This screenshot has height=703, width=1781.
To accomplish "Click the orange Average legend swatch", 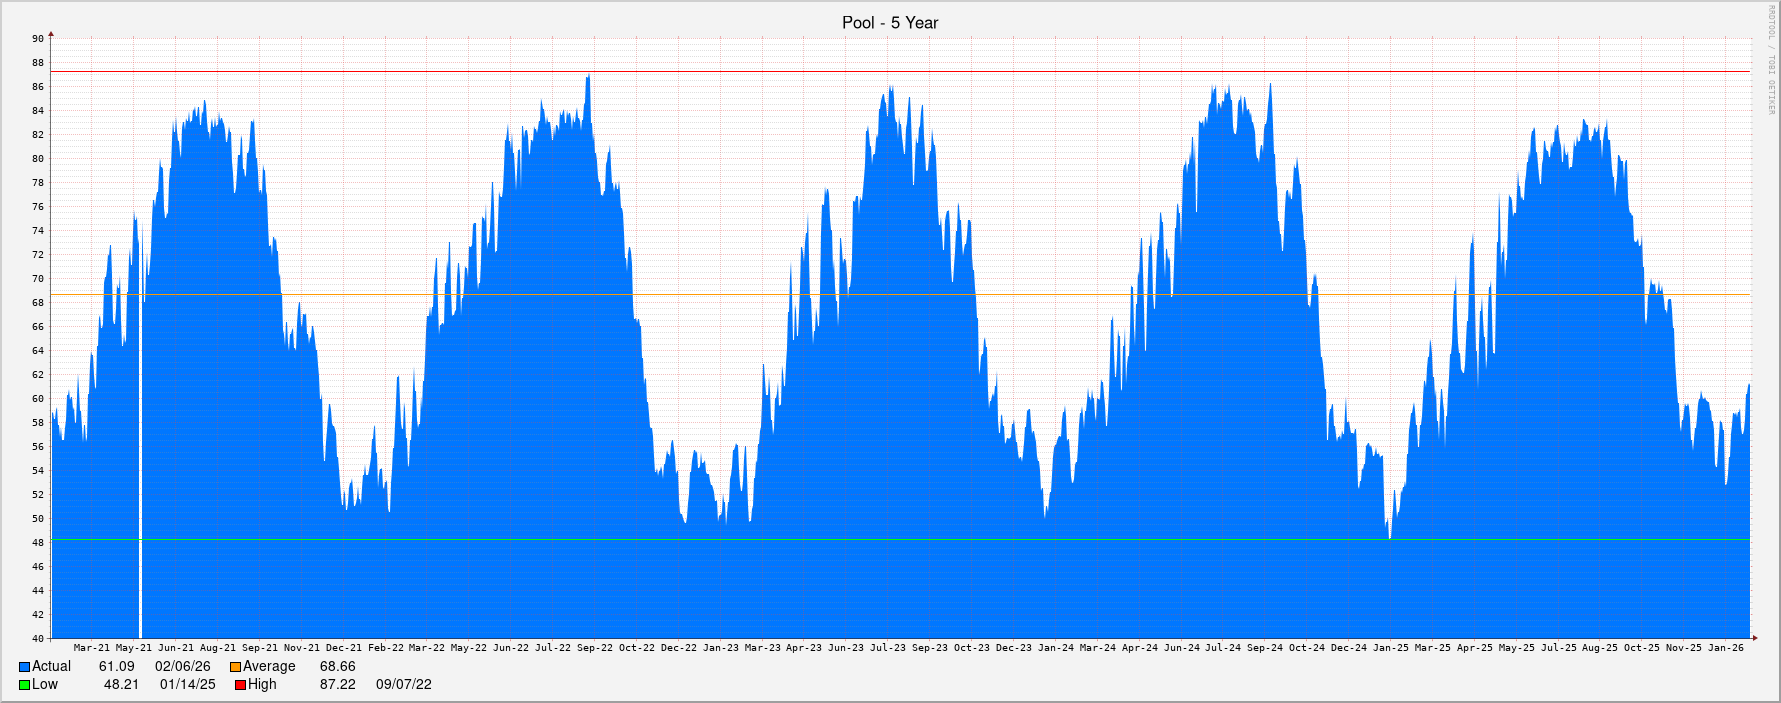I will 236,667.
